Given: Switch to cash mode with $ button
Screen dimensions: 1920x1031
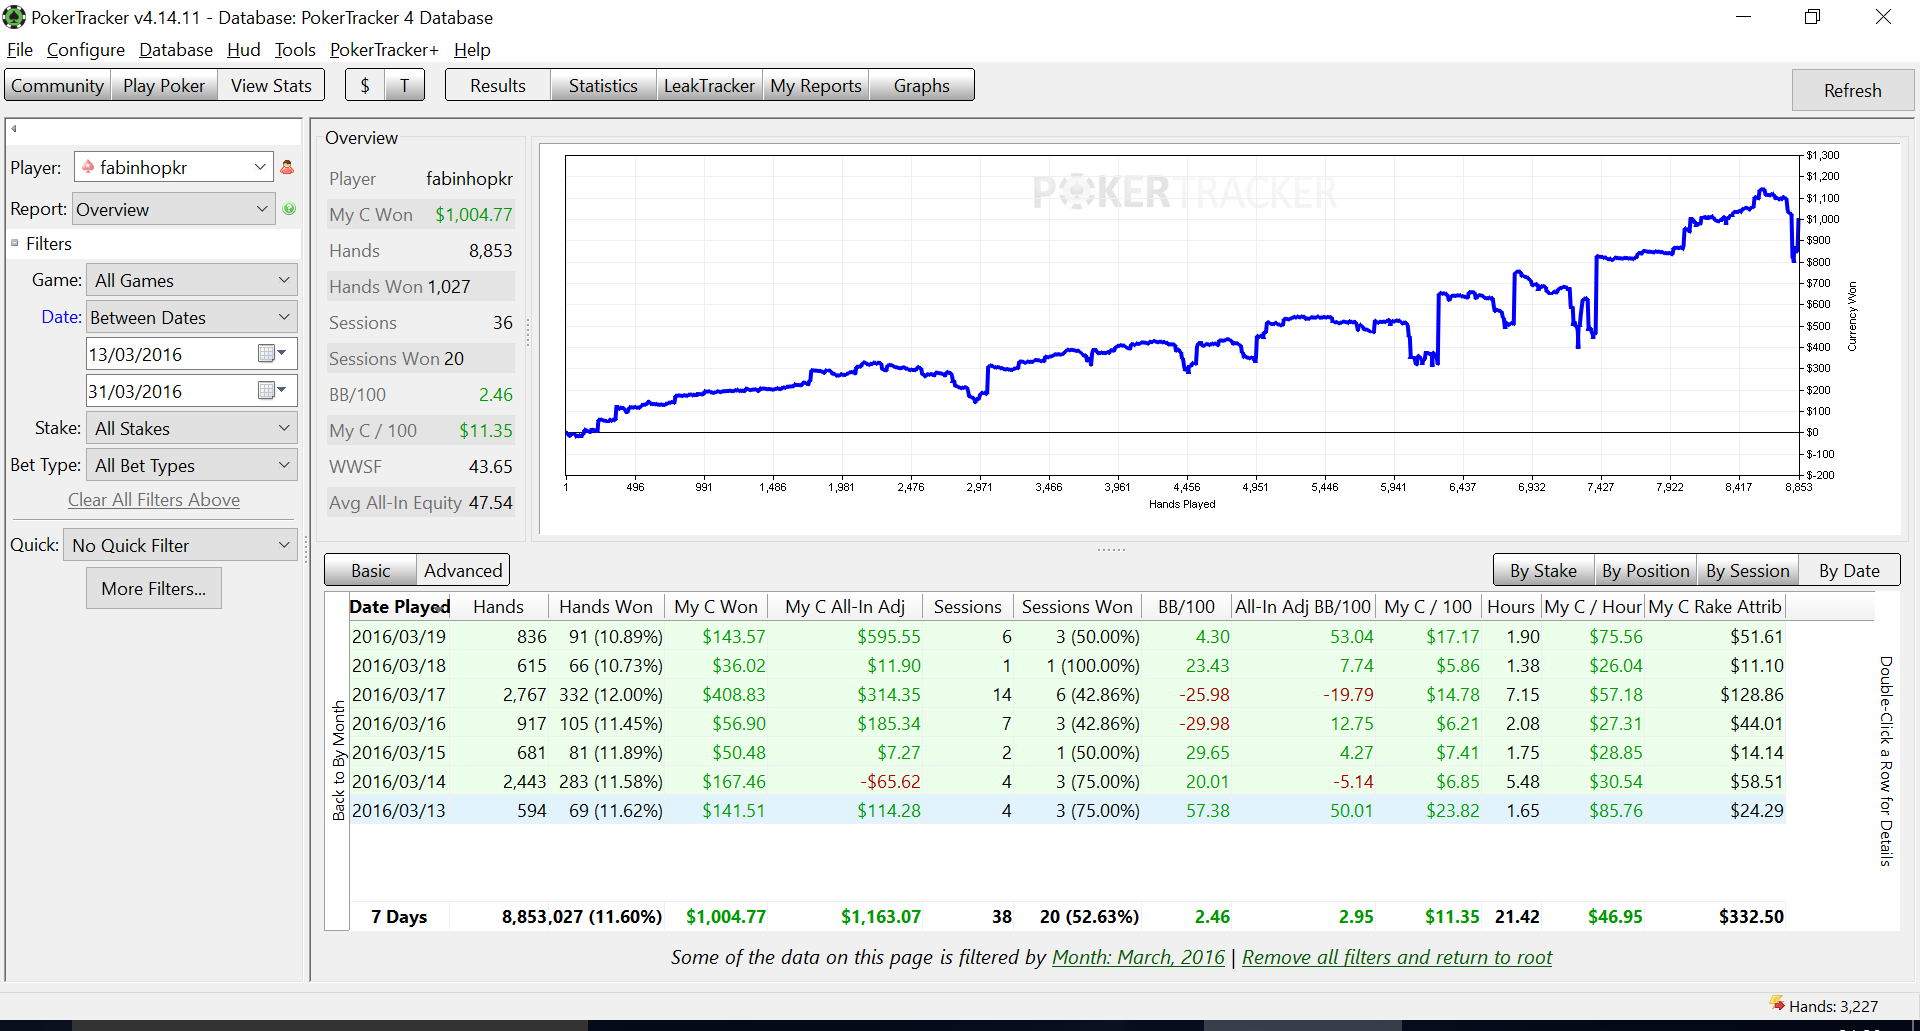Looking at the screenshot, I should [365, 86].
